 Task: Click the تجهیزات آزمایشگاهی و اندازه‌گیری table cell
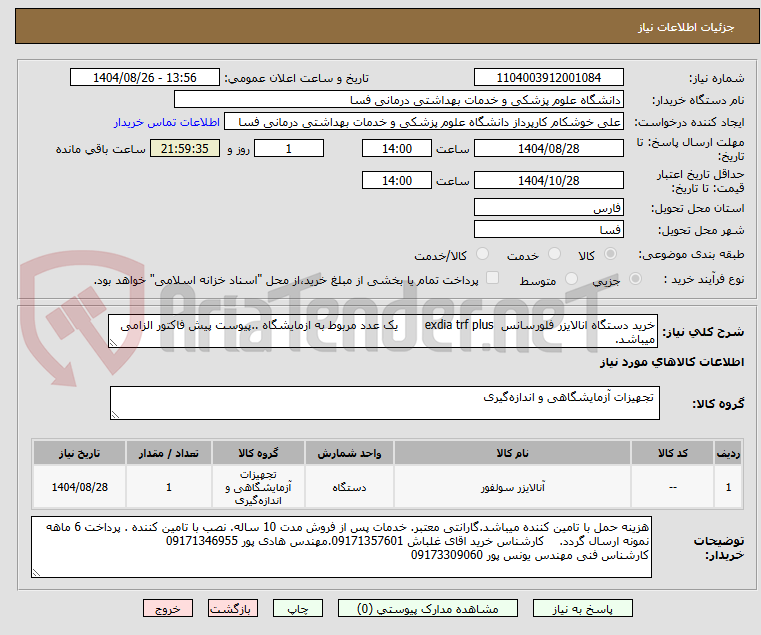[258, 487]
